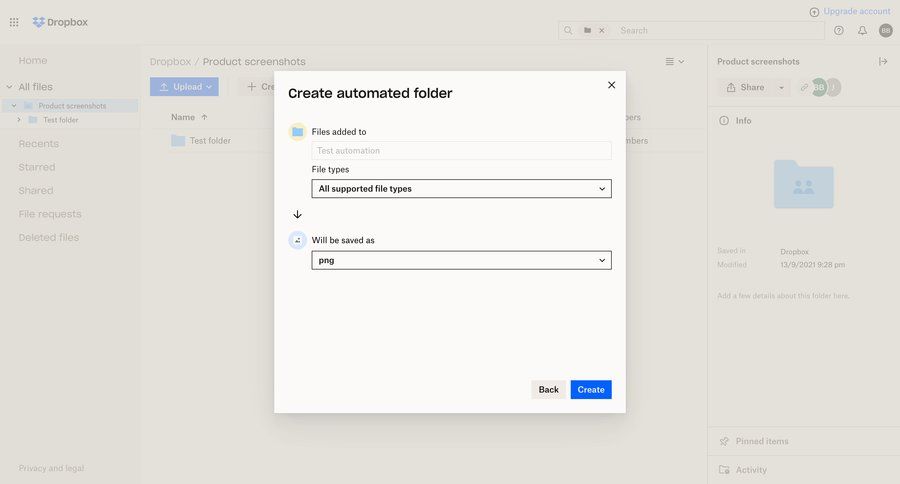Click the Product screenshots breadcrumb title

tap(254, 61)
